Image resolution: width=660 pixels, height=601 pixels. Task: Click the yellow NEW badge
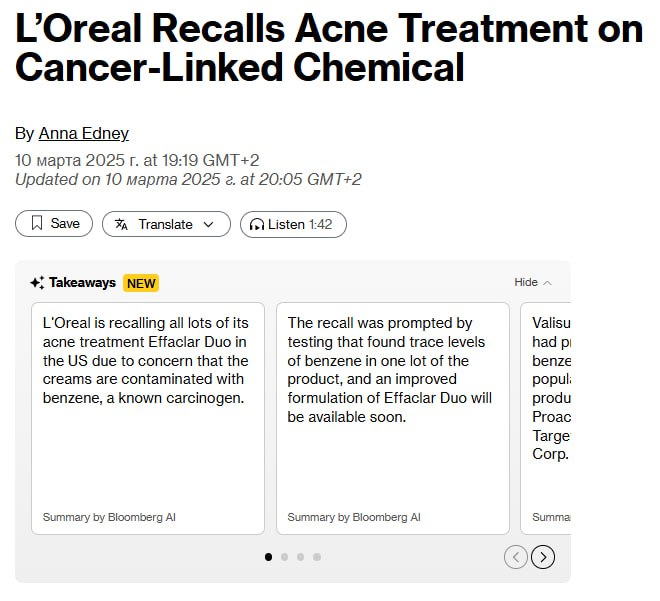pyautogui.click(x=141, y=283)
